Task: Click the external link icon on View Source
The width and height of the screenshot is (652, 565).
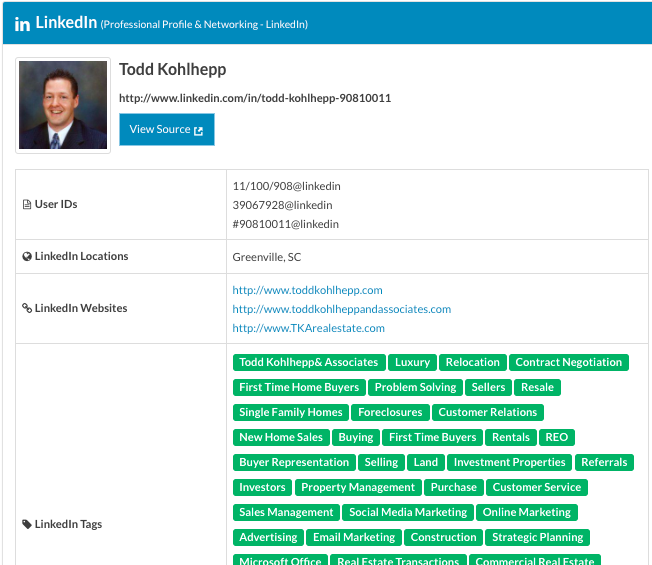Action: click(198, 131)
